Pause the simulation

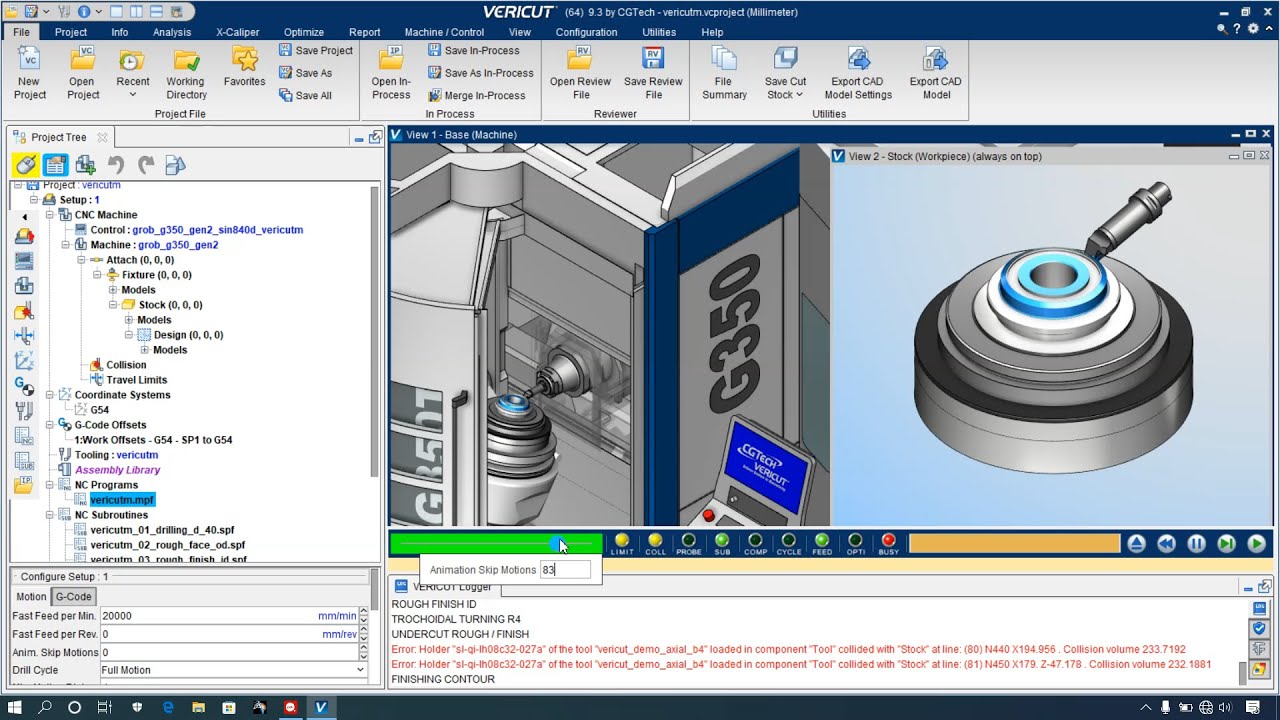click(x=1196, y=544)
